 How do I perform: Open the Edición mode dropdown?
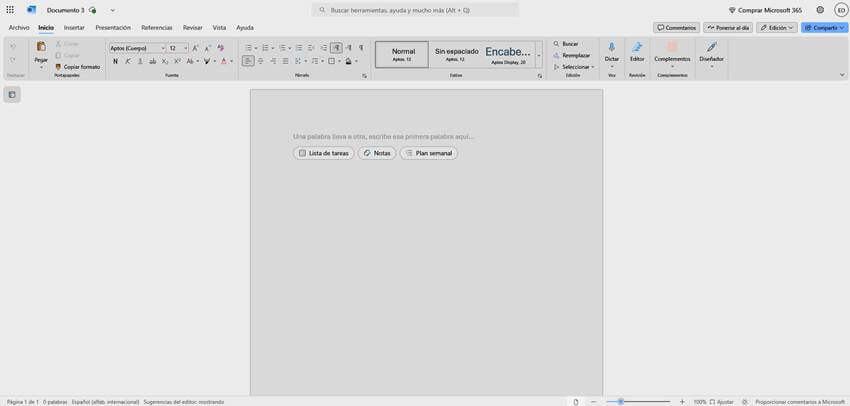pos(776,28)
